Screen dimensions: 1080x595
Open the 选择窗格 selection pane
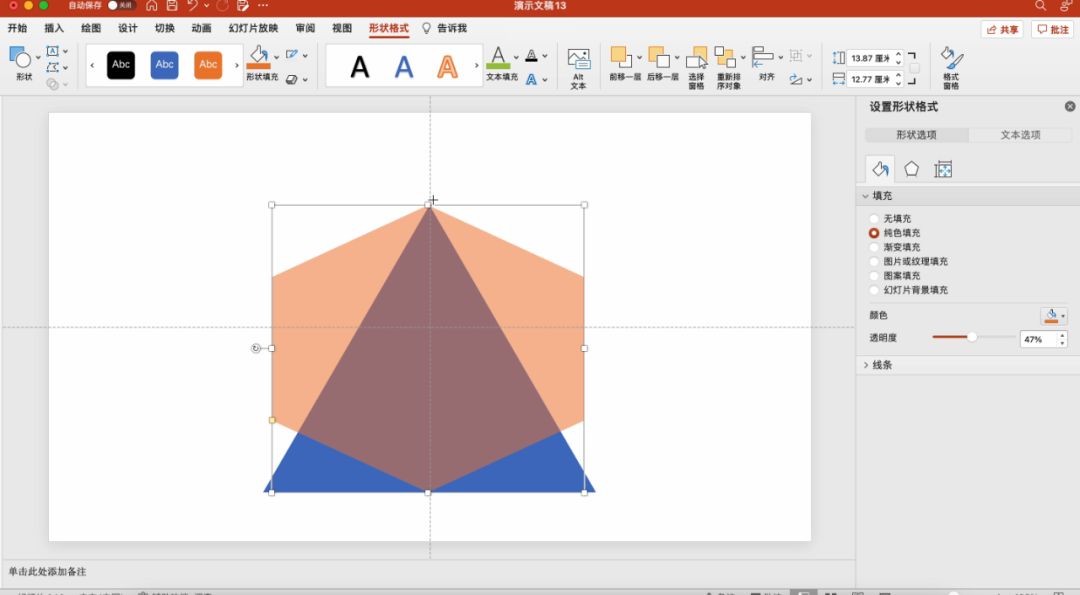tap(697, 58)
